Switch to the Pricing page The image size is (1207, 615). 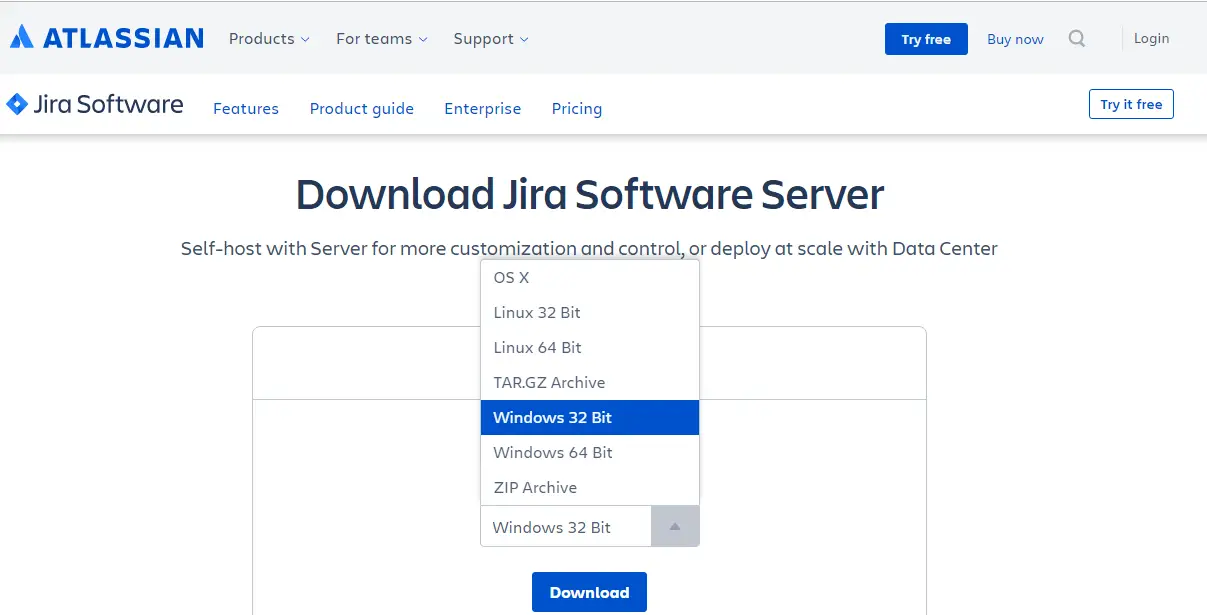[576, 108]
